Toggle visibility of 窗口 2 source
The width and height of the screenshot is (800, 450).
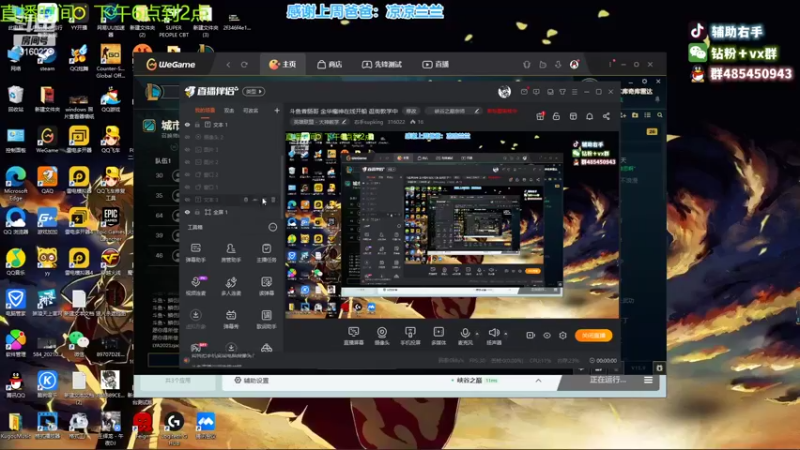[187, 174]
